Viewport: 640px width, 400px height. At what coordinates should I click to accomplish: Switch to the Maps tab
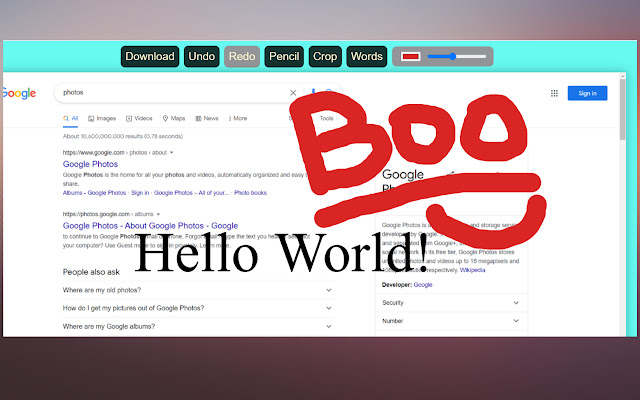click(174, 118)
